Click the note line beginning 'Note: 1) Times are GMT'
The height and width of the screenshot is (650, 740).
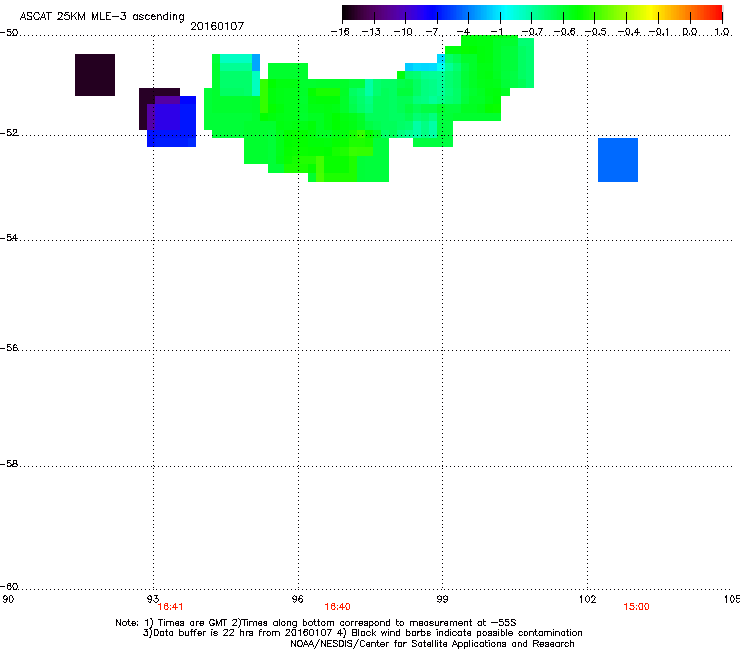click(x=316, y=623)
